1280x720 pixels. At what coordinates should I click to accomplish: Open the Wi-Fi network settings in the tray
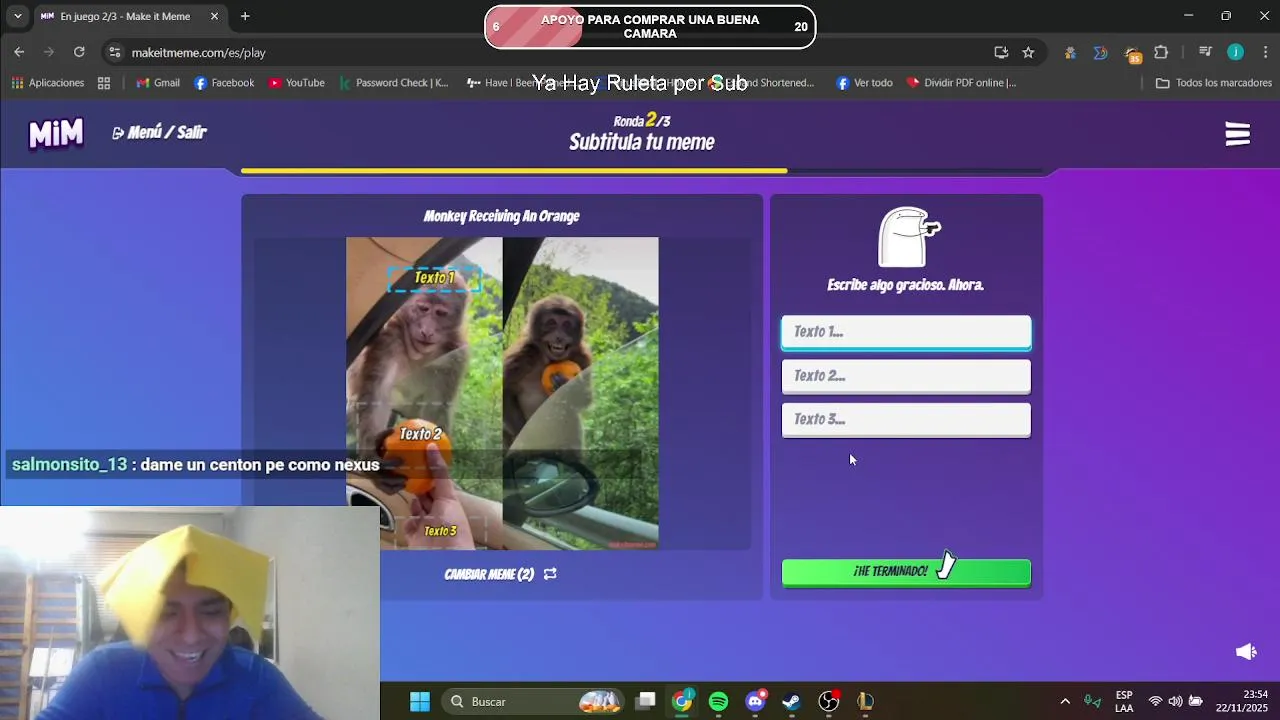[x=1155, y=701]
